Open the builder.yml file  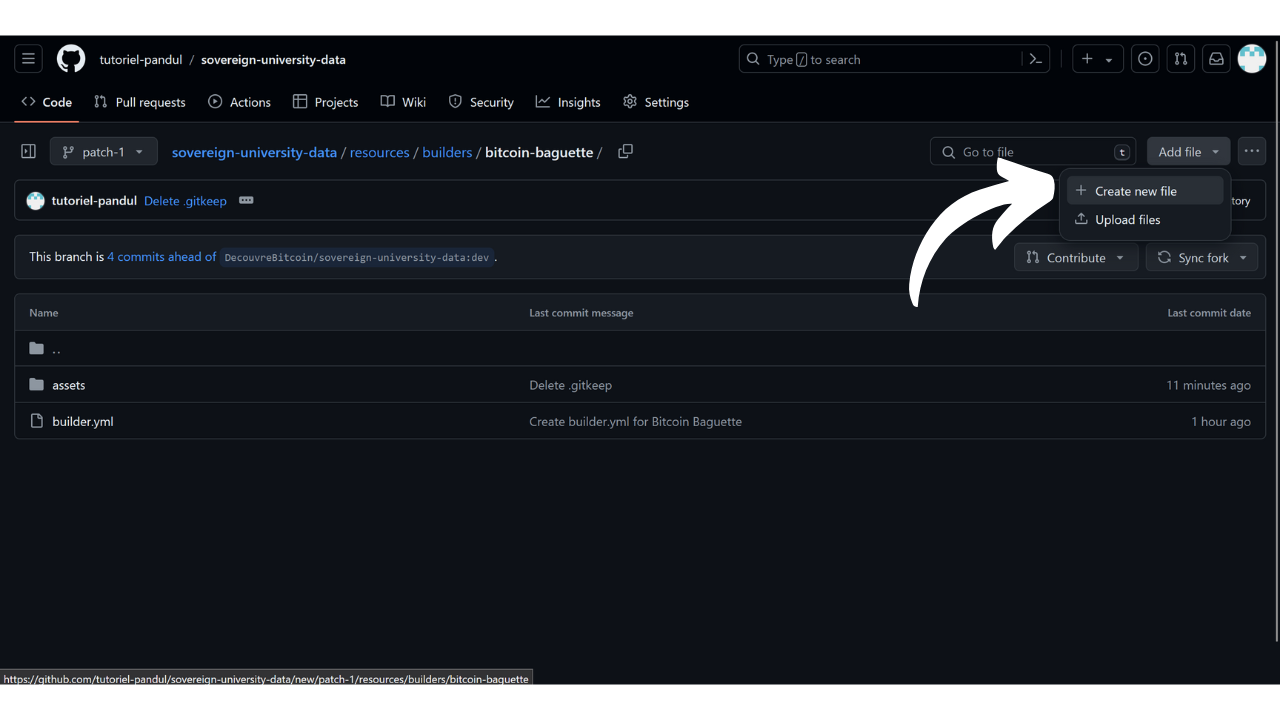[x=83, y=421]
